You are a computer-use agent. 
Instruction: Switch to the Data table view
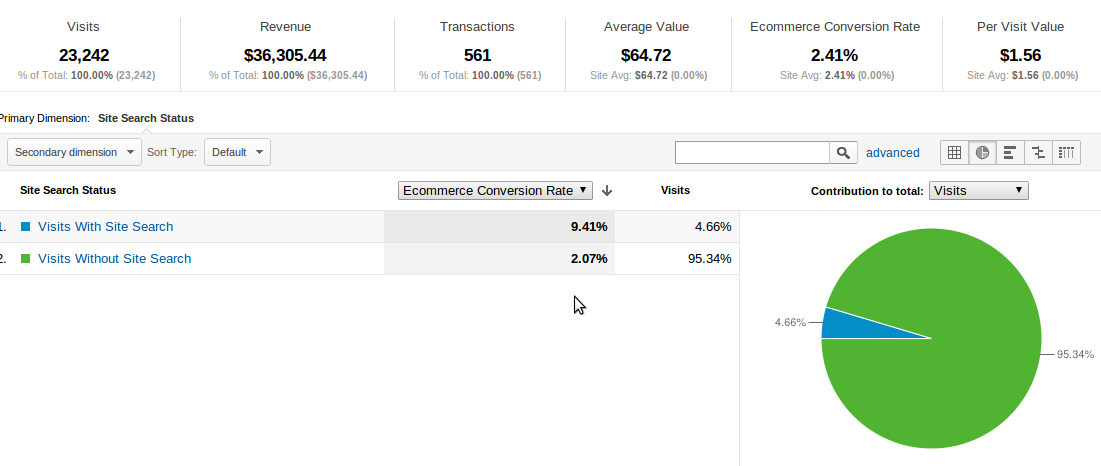pos(954,153)
